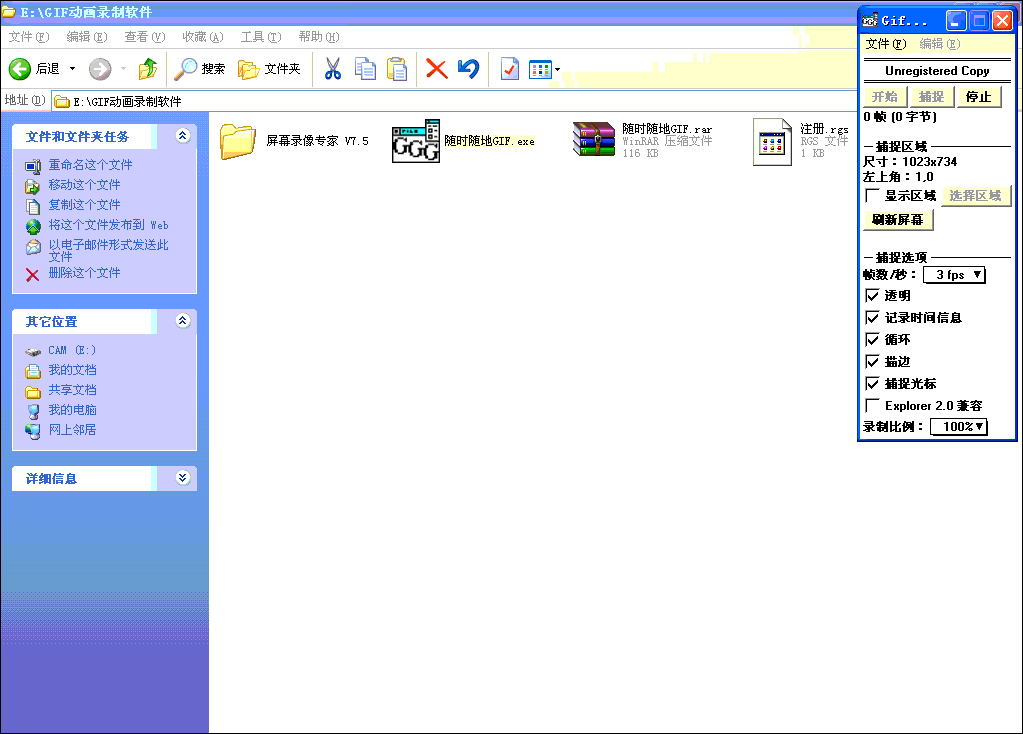Click the Copy icon in toolbar
Viewport: 1023px width, 734px height.
(365, 69)
